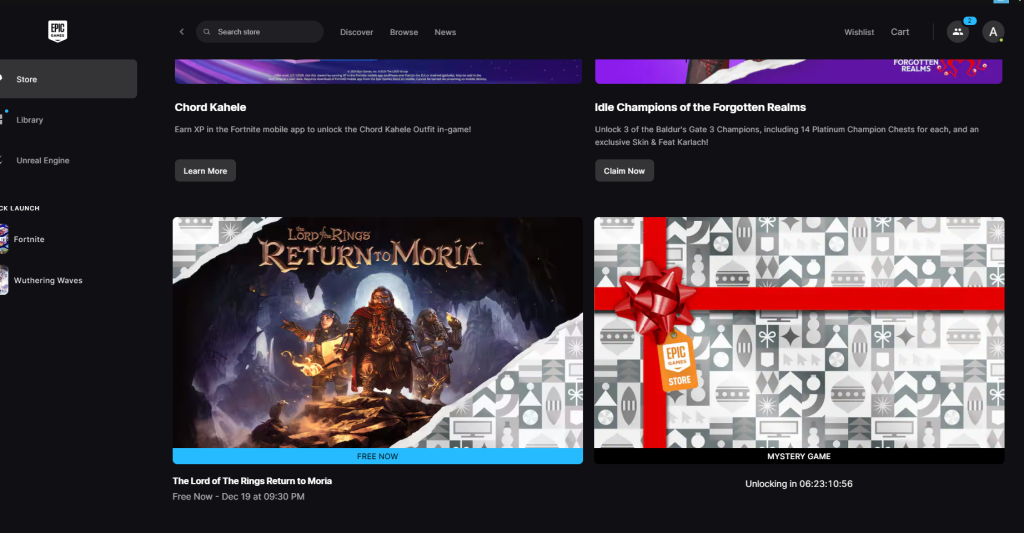
Task: Click the Idle Champions description text
Action: [x=786, y=136]
